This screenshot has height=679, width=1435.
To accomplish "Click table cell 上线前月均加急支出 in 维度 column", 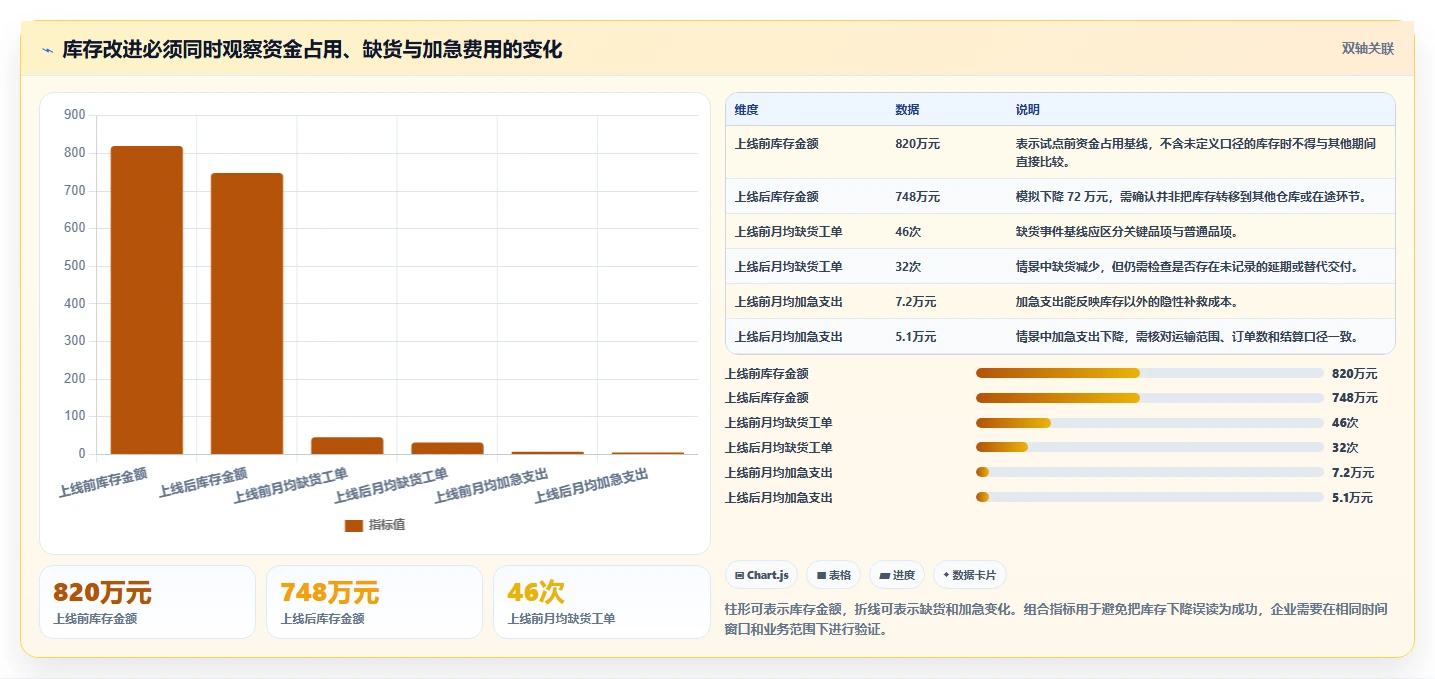I will [x=788, y=302].
